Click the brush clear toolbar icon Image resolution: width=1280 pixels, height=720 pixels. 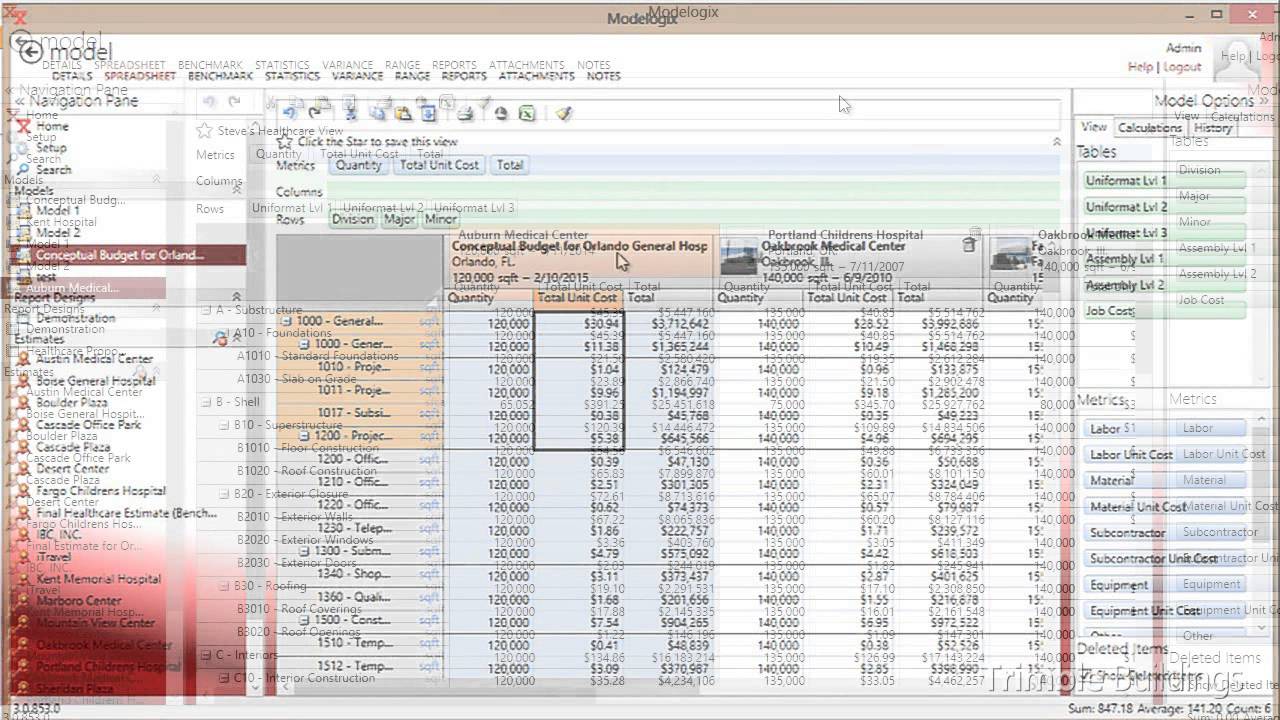tap(564, 113)
